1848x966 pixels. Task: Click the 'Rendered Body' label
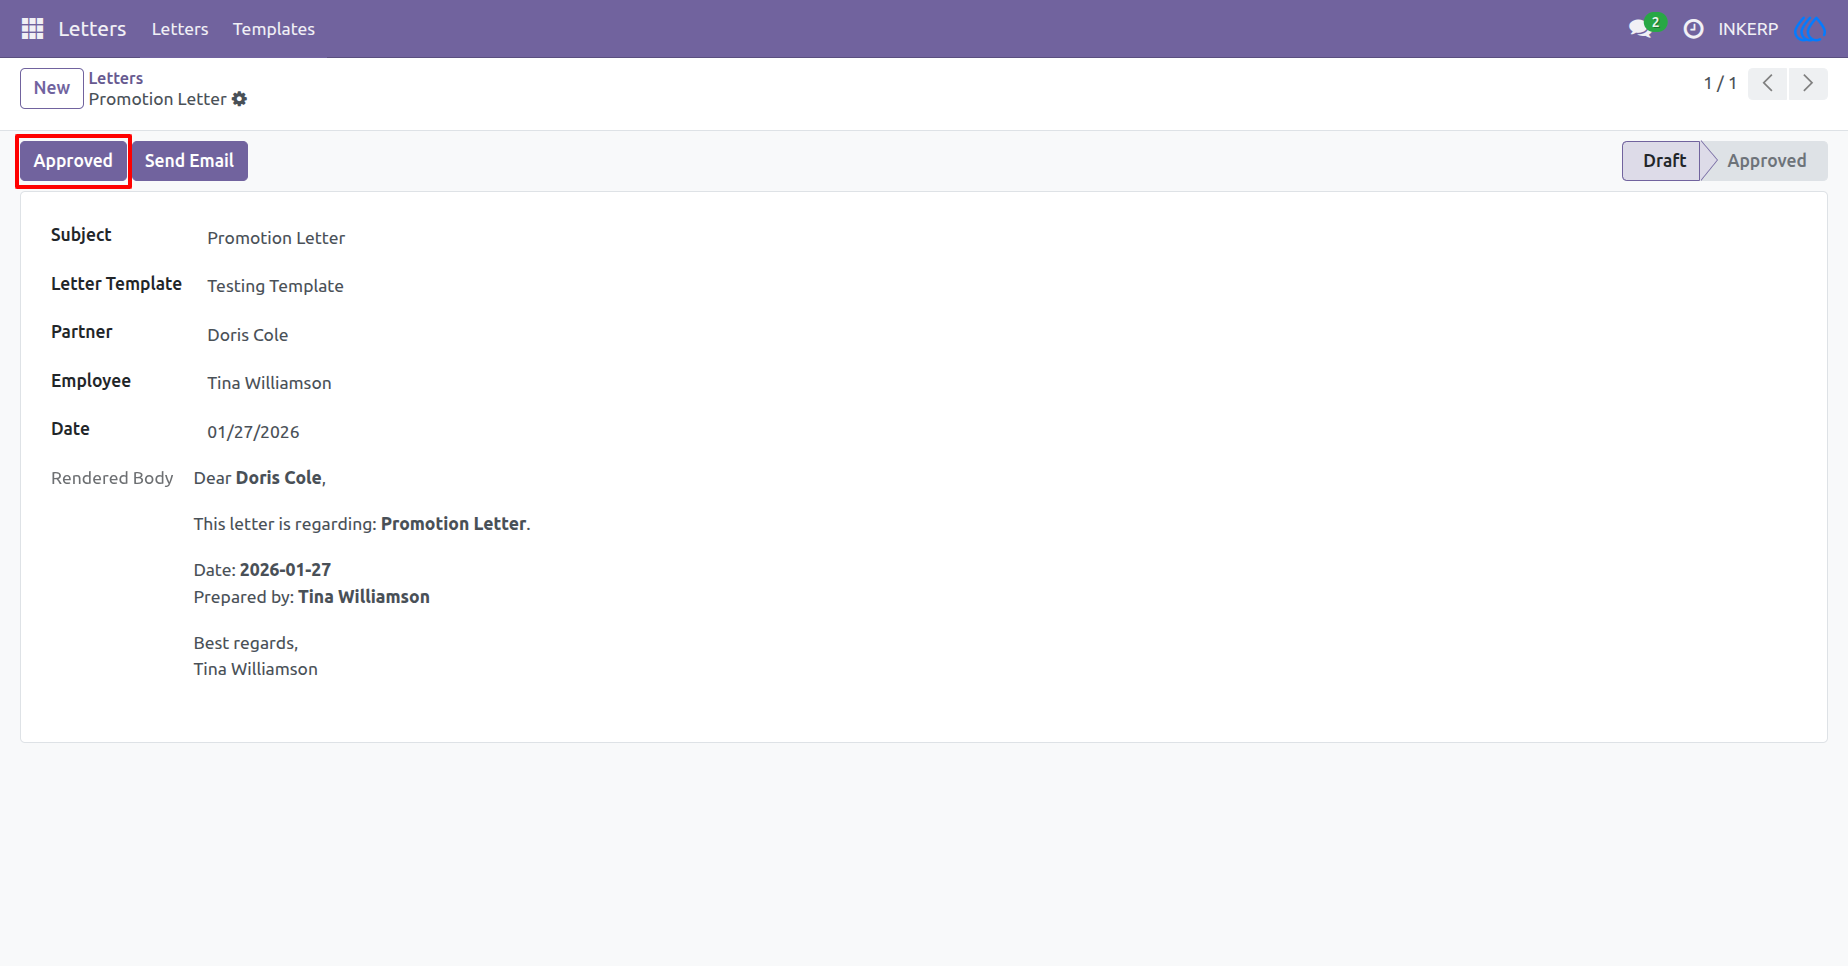112,478
